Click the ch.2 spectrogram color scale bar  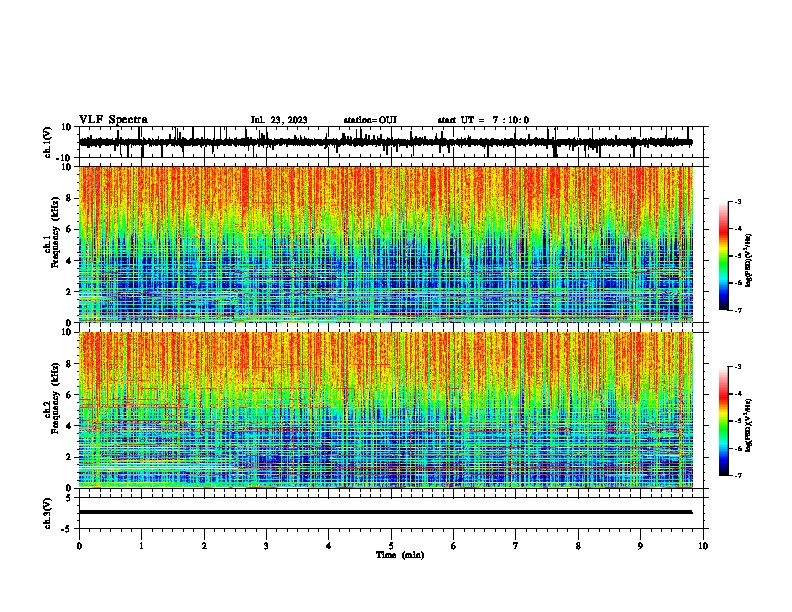724,421
